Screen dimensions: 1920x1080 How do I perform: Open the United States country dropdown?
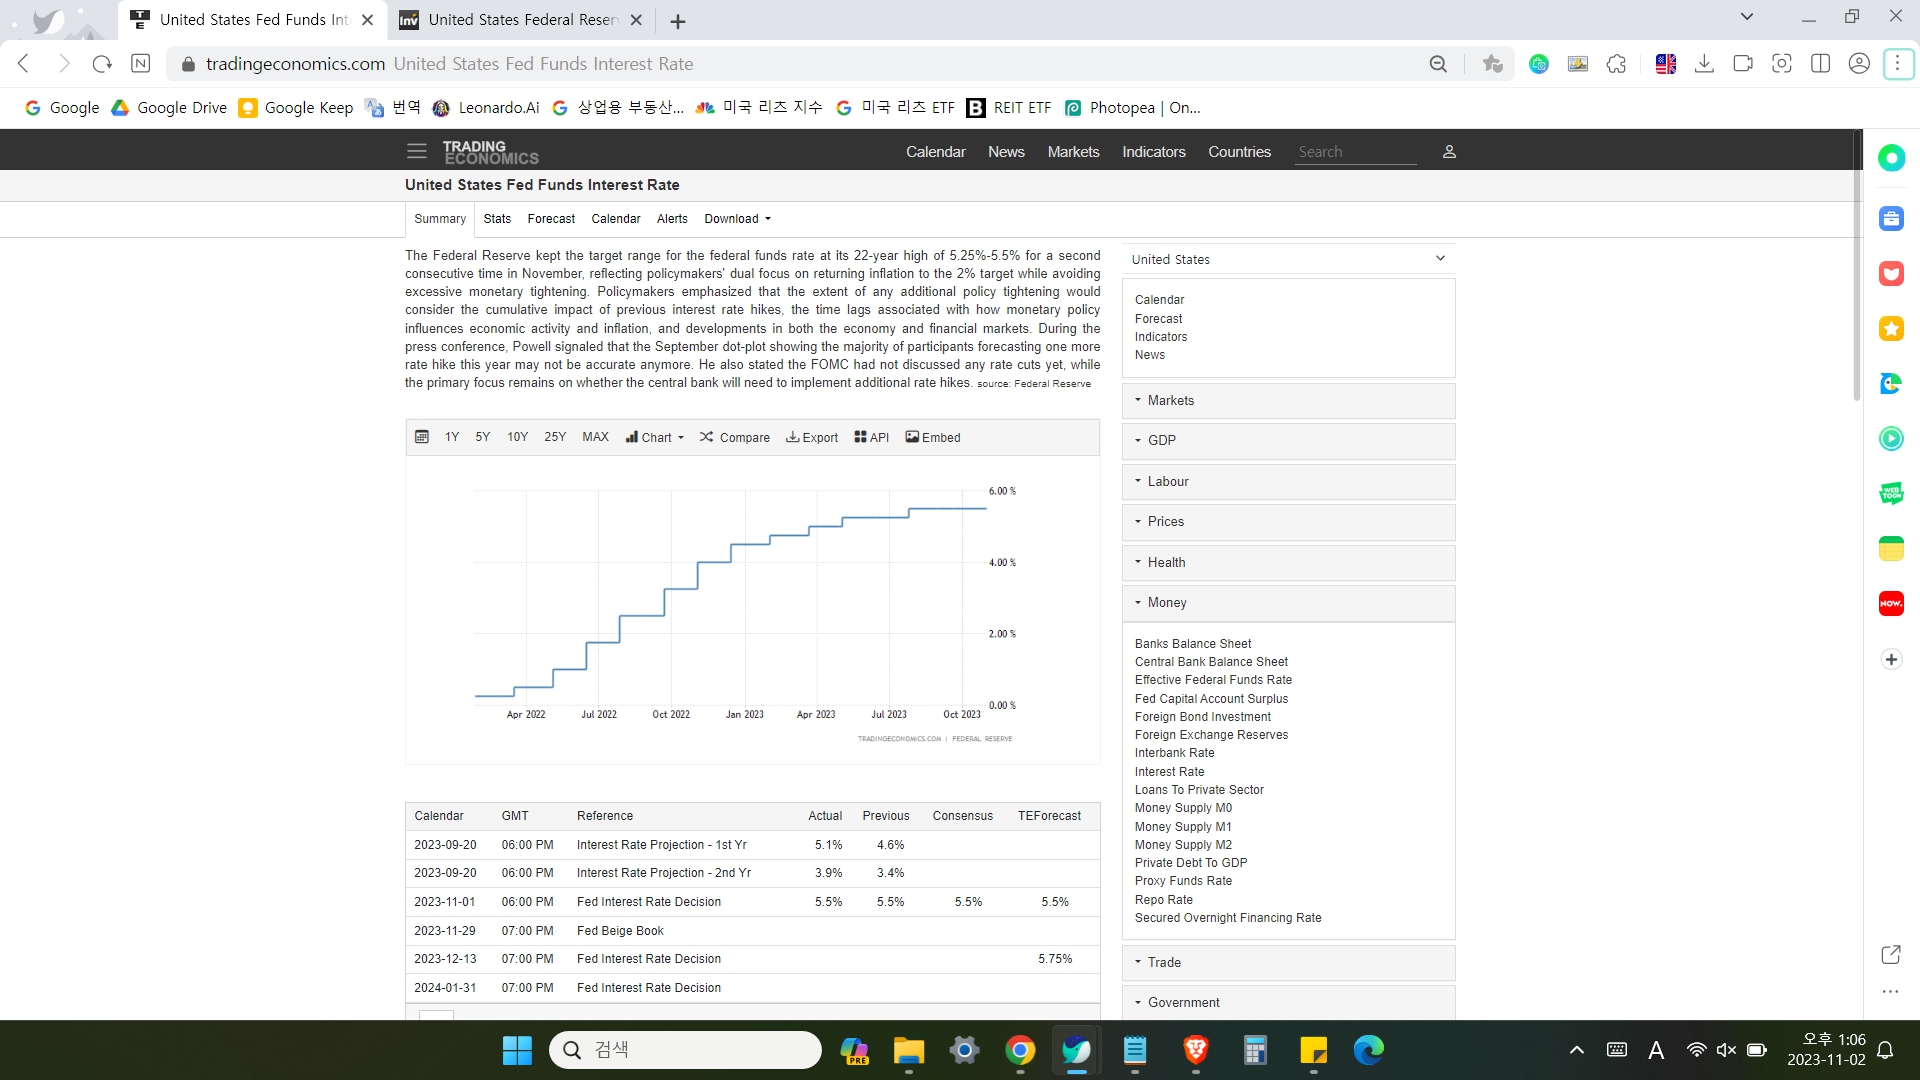click(x=1288, y=259)
